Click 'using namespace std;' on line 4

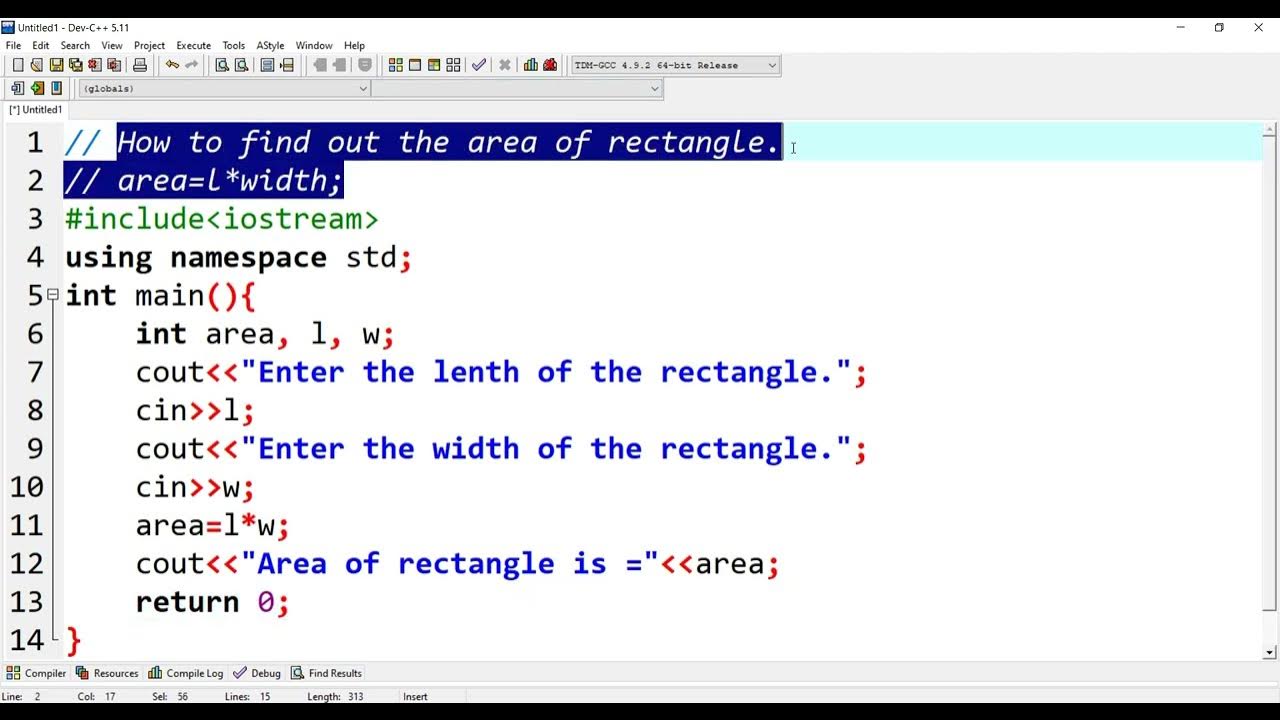pyautogui.click(x=239, y=257)
